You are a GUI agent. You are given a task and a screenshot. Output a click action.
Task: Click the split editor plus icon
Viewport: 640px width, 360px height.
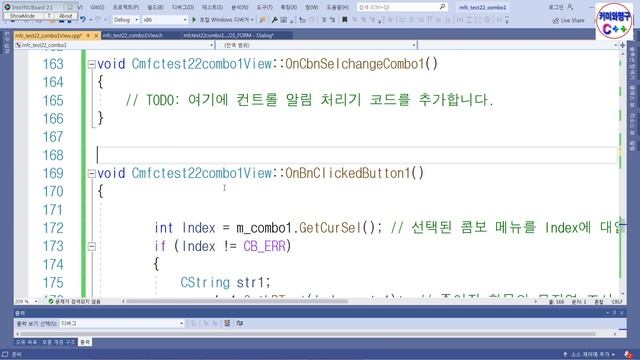tap(622, 45)
